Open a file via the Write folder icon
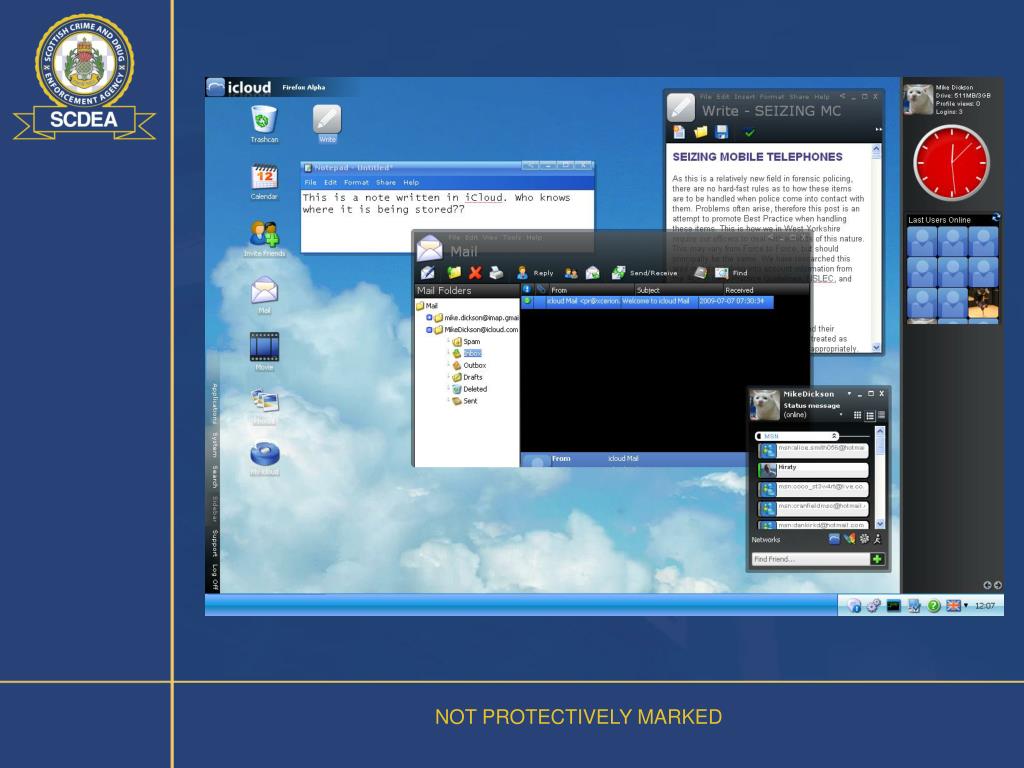This screenshot has height=768, width=1024. pos(701,132)
